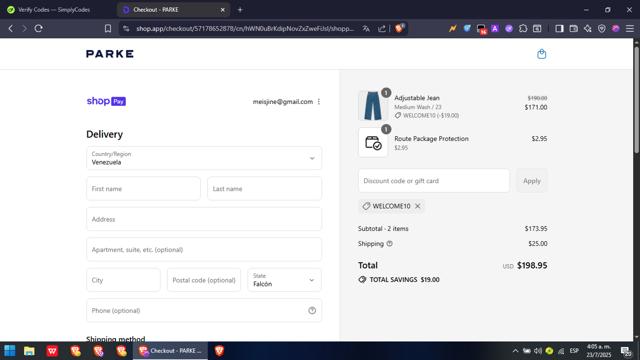Click the phone field help icon
The height and width of the screenshot is (360, 640).
point(312,311)
